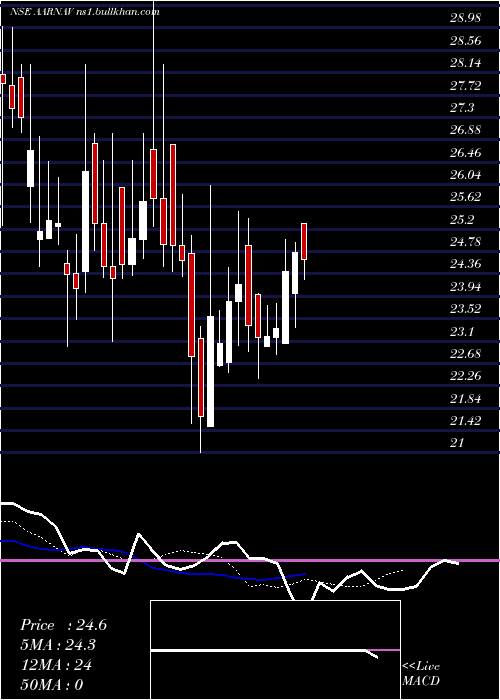Image resolution: width=500 pixels, height=700 pixels.
Task: Click the 26.46 price axis label
Action: (x=465, y=152)
